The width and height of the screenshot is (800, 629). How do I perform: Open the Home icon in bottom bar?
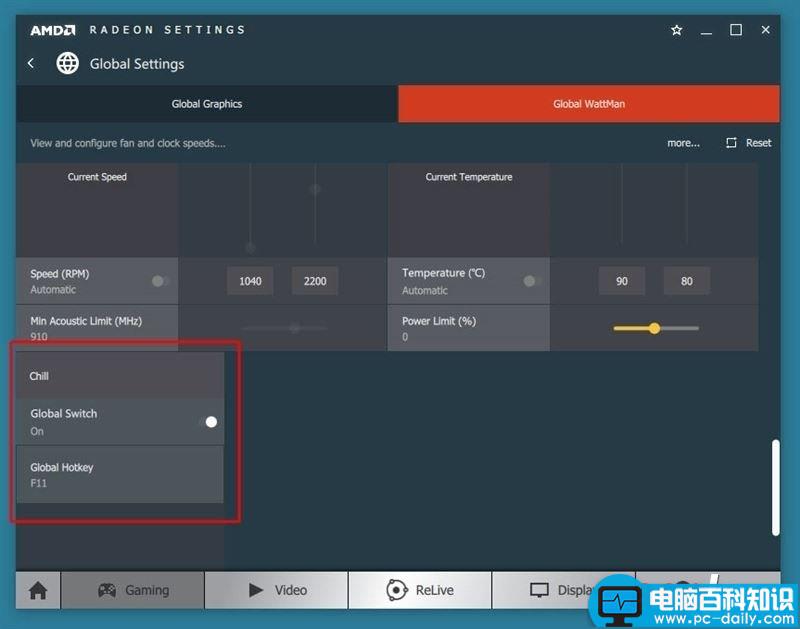coord(38,590)
